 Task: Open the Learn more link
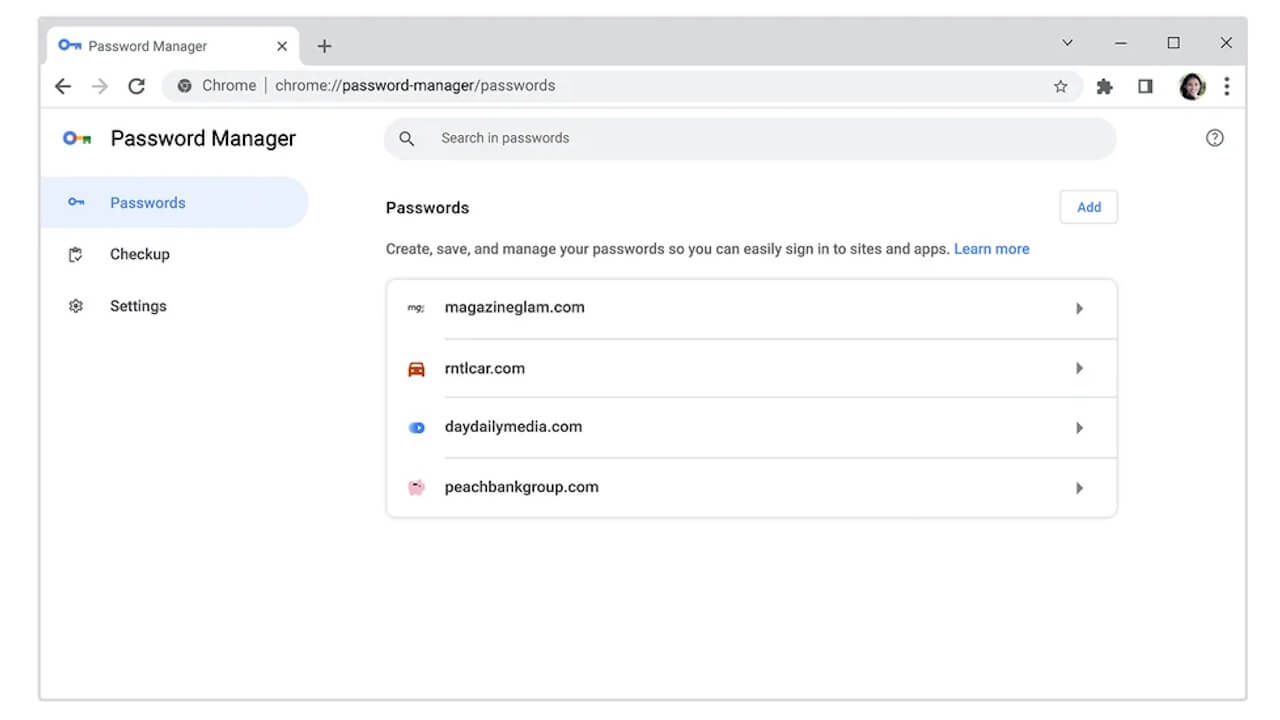click(991, 248)
